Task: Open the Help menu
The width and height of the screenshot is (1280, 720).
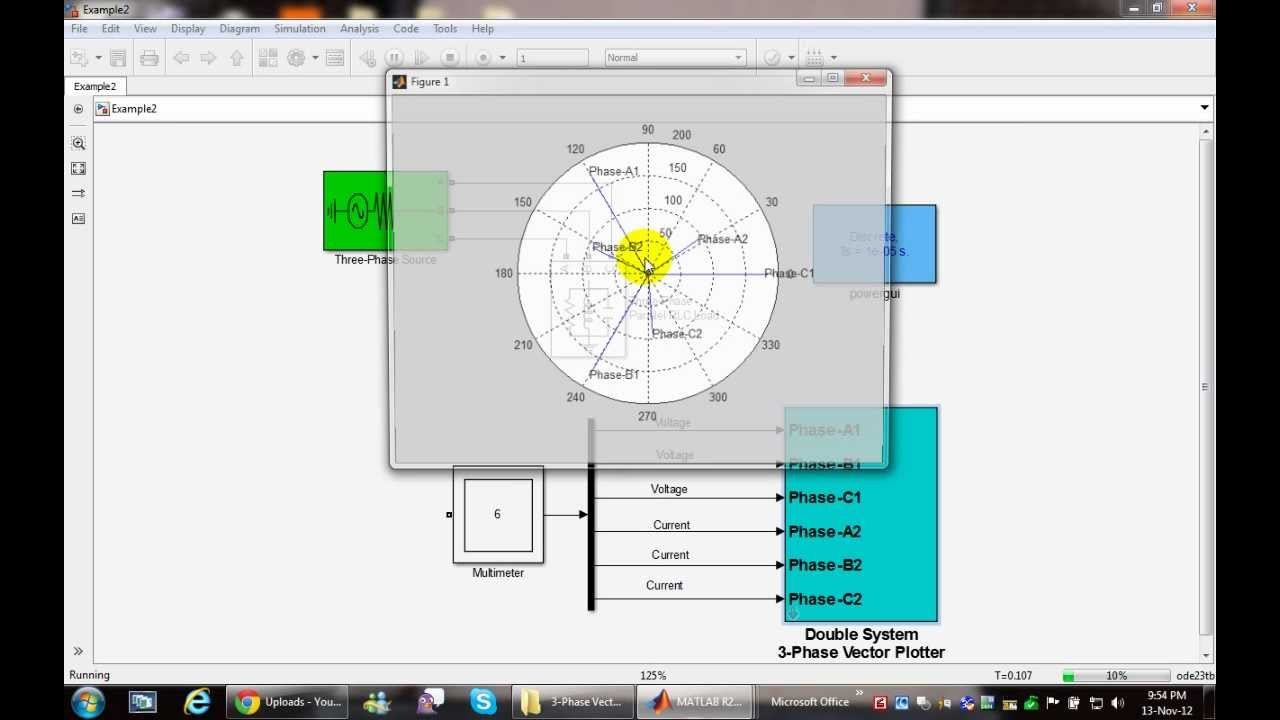Action: (x=482, y=29)
